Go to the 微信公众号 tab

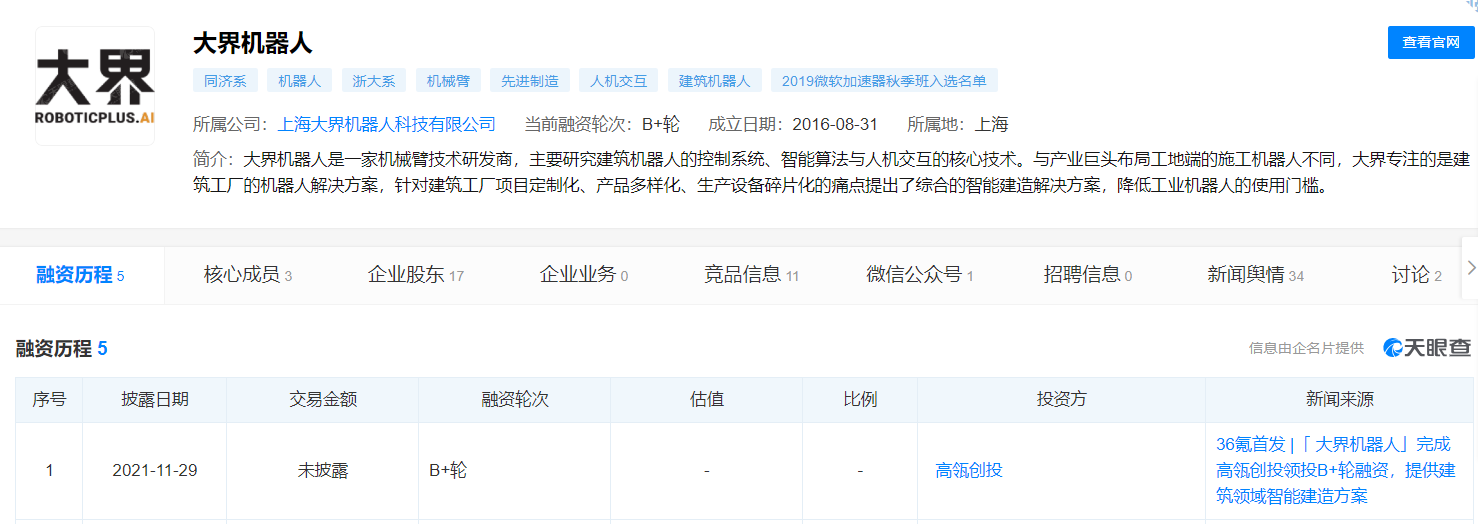tap(920, 275)
